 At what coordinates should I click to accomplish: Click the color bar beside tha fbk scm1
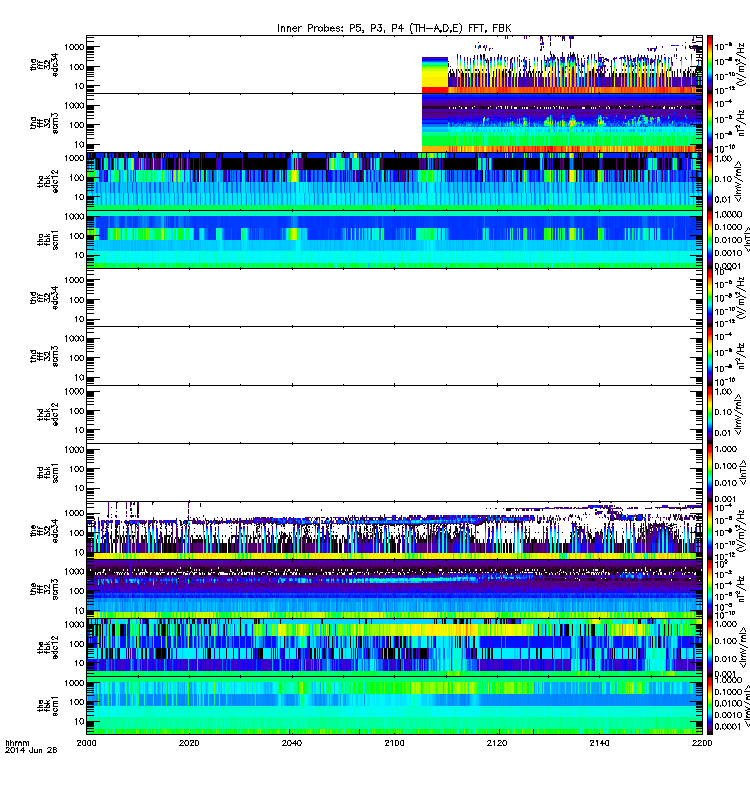[710, 239]
